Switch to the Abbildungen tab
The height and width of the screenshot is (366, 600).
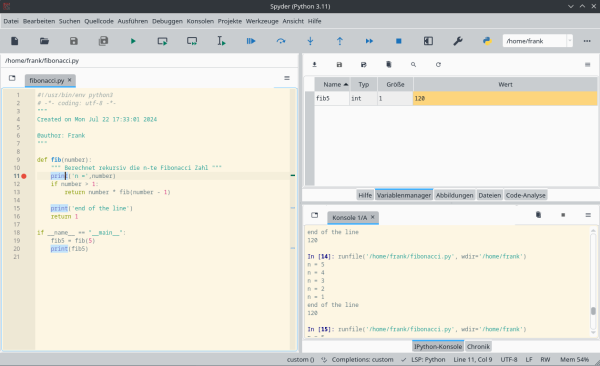(x=455, y=195)
